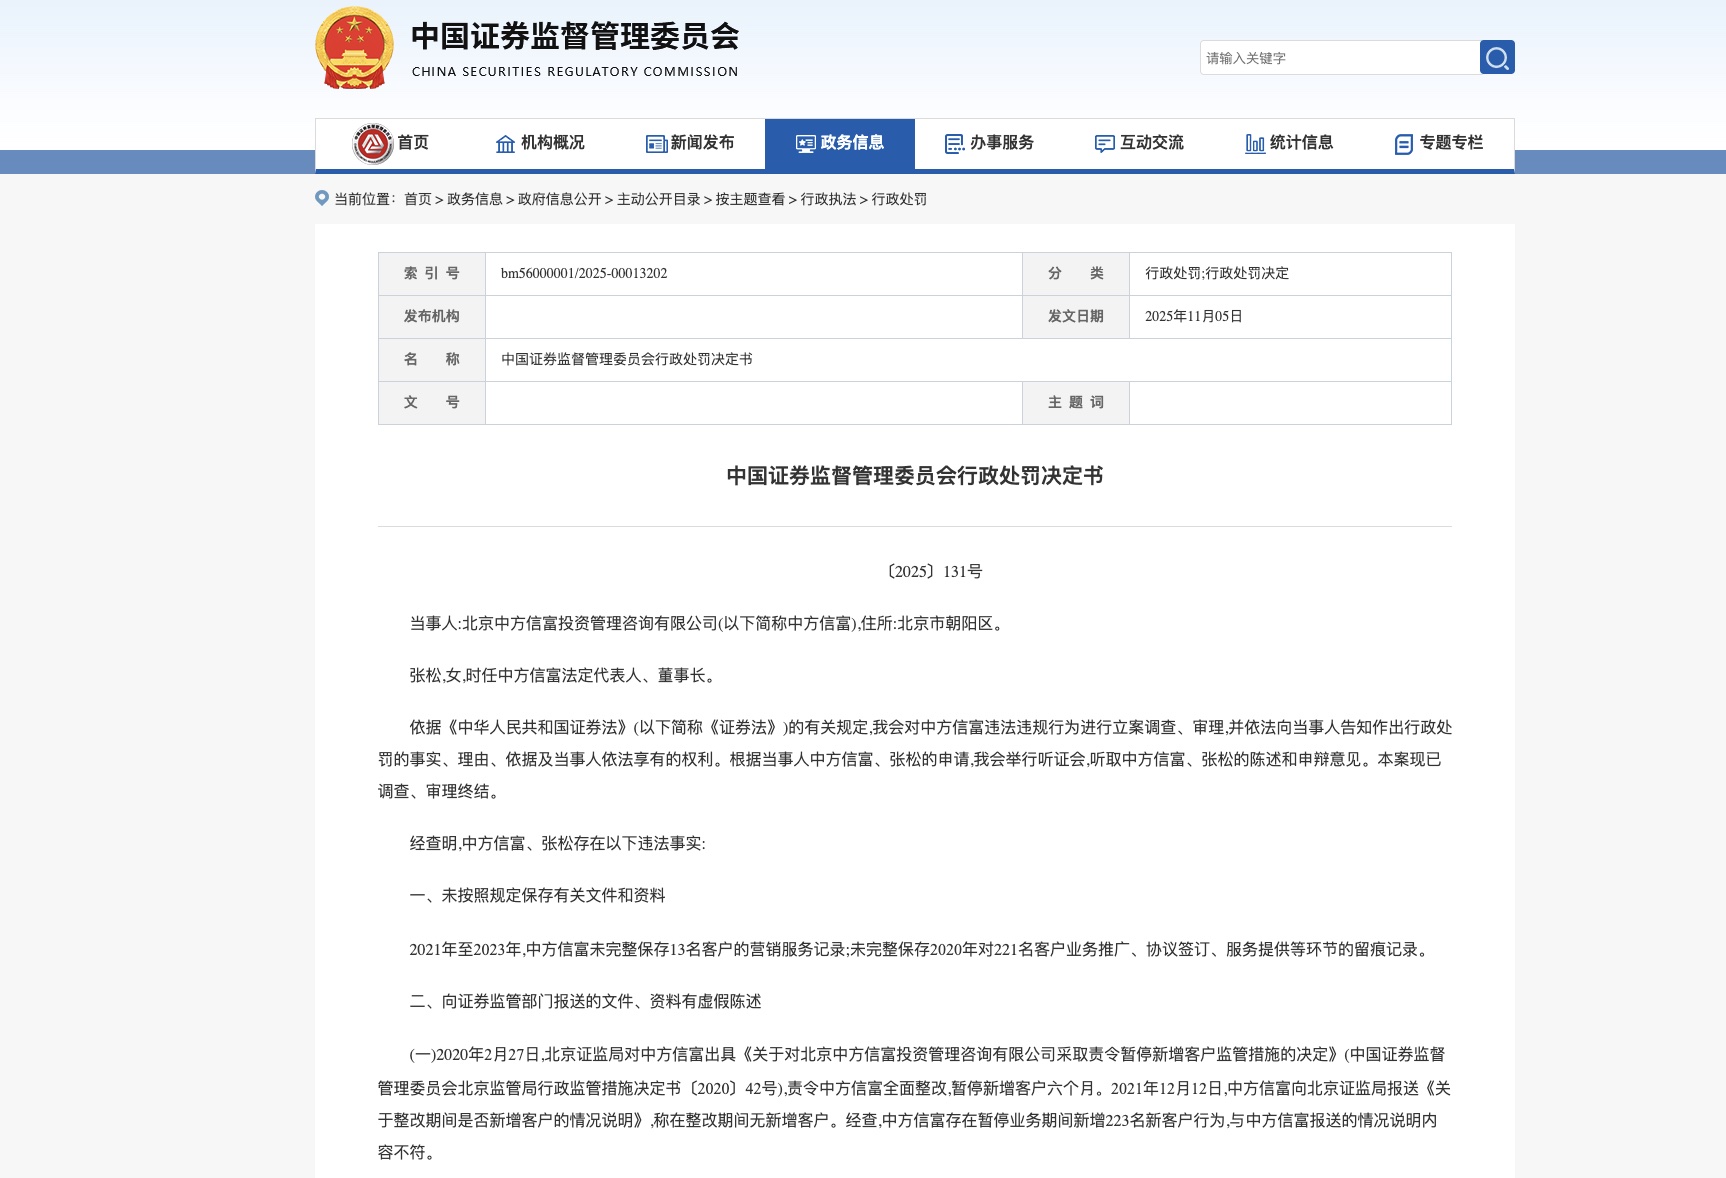Click the line 张松,女,时任中方信富法定代表人、董事长
The width and height of the screenshot is (1726, 1178).
(x=565, y=675)
